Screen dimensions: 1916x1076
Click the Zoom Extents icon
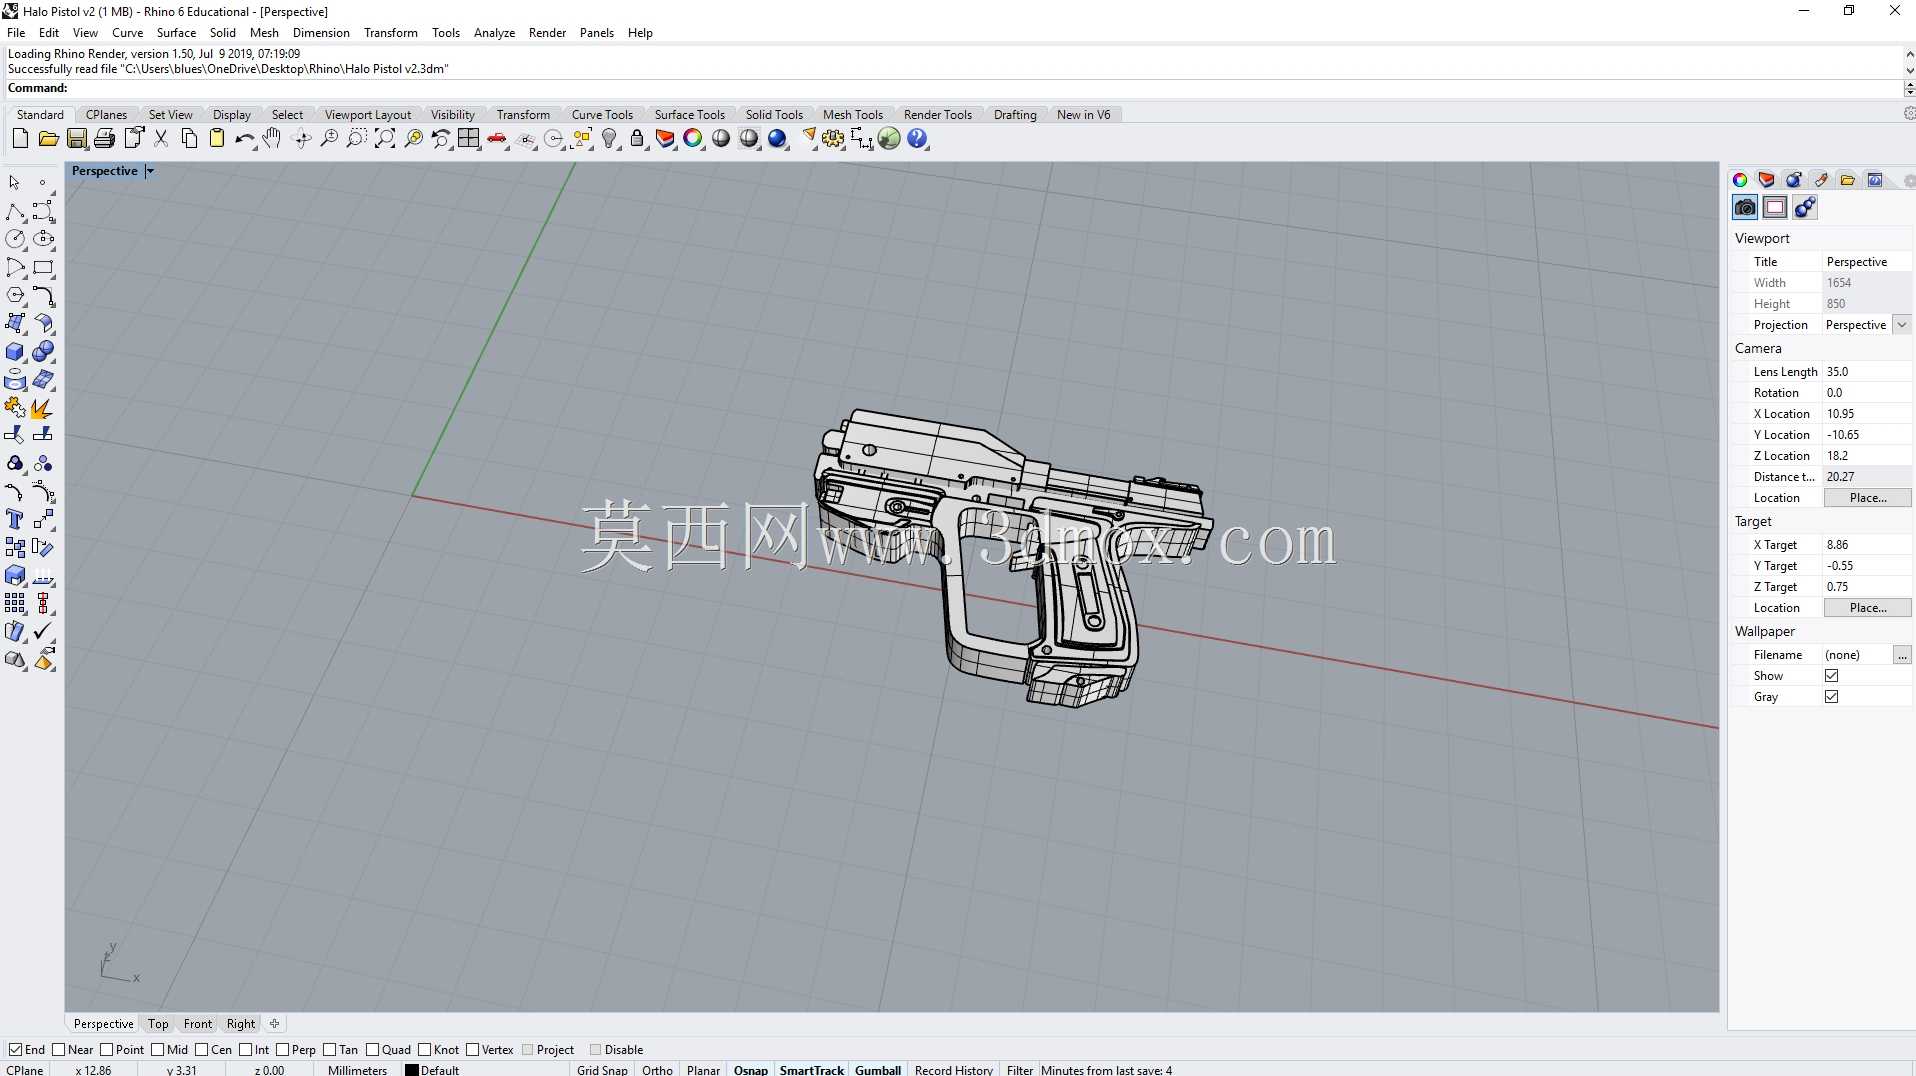(x=385, y=139)
